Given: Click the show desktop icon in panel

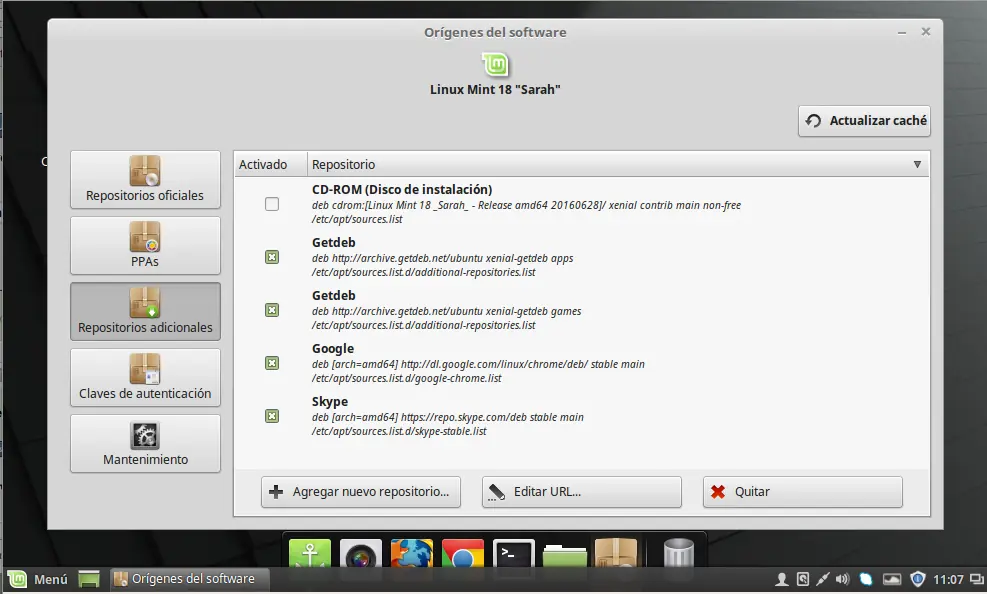Looking at the screenshot, I should tap(89, 579).
